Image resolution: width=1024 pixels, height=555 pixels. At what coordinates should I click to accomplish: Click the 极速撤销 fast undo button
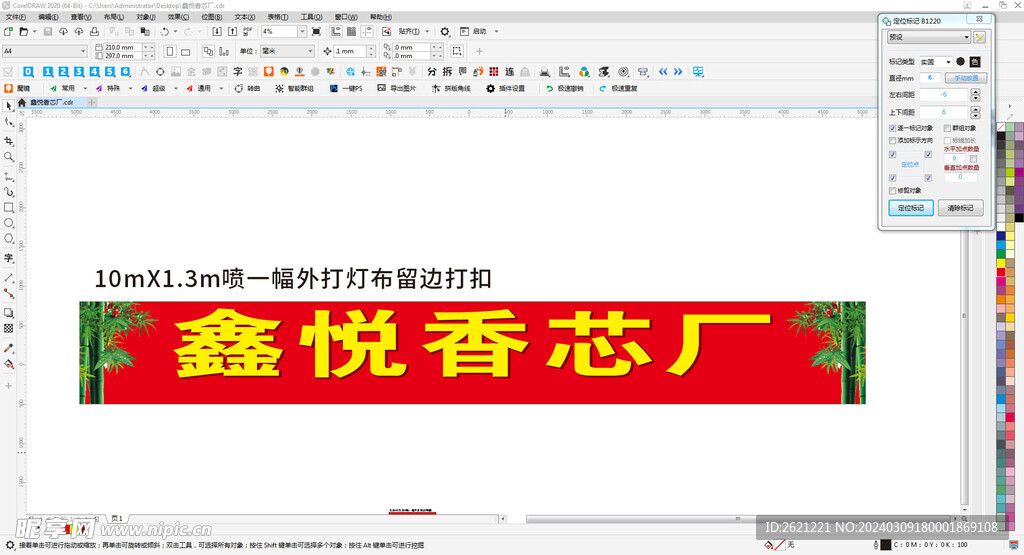[x=564, y=88]
